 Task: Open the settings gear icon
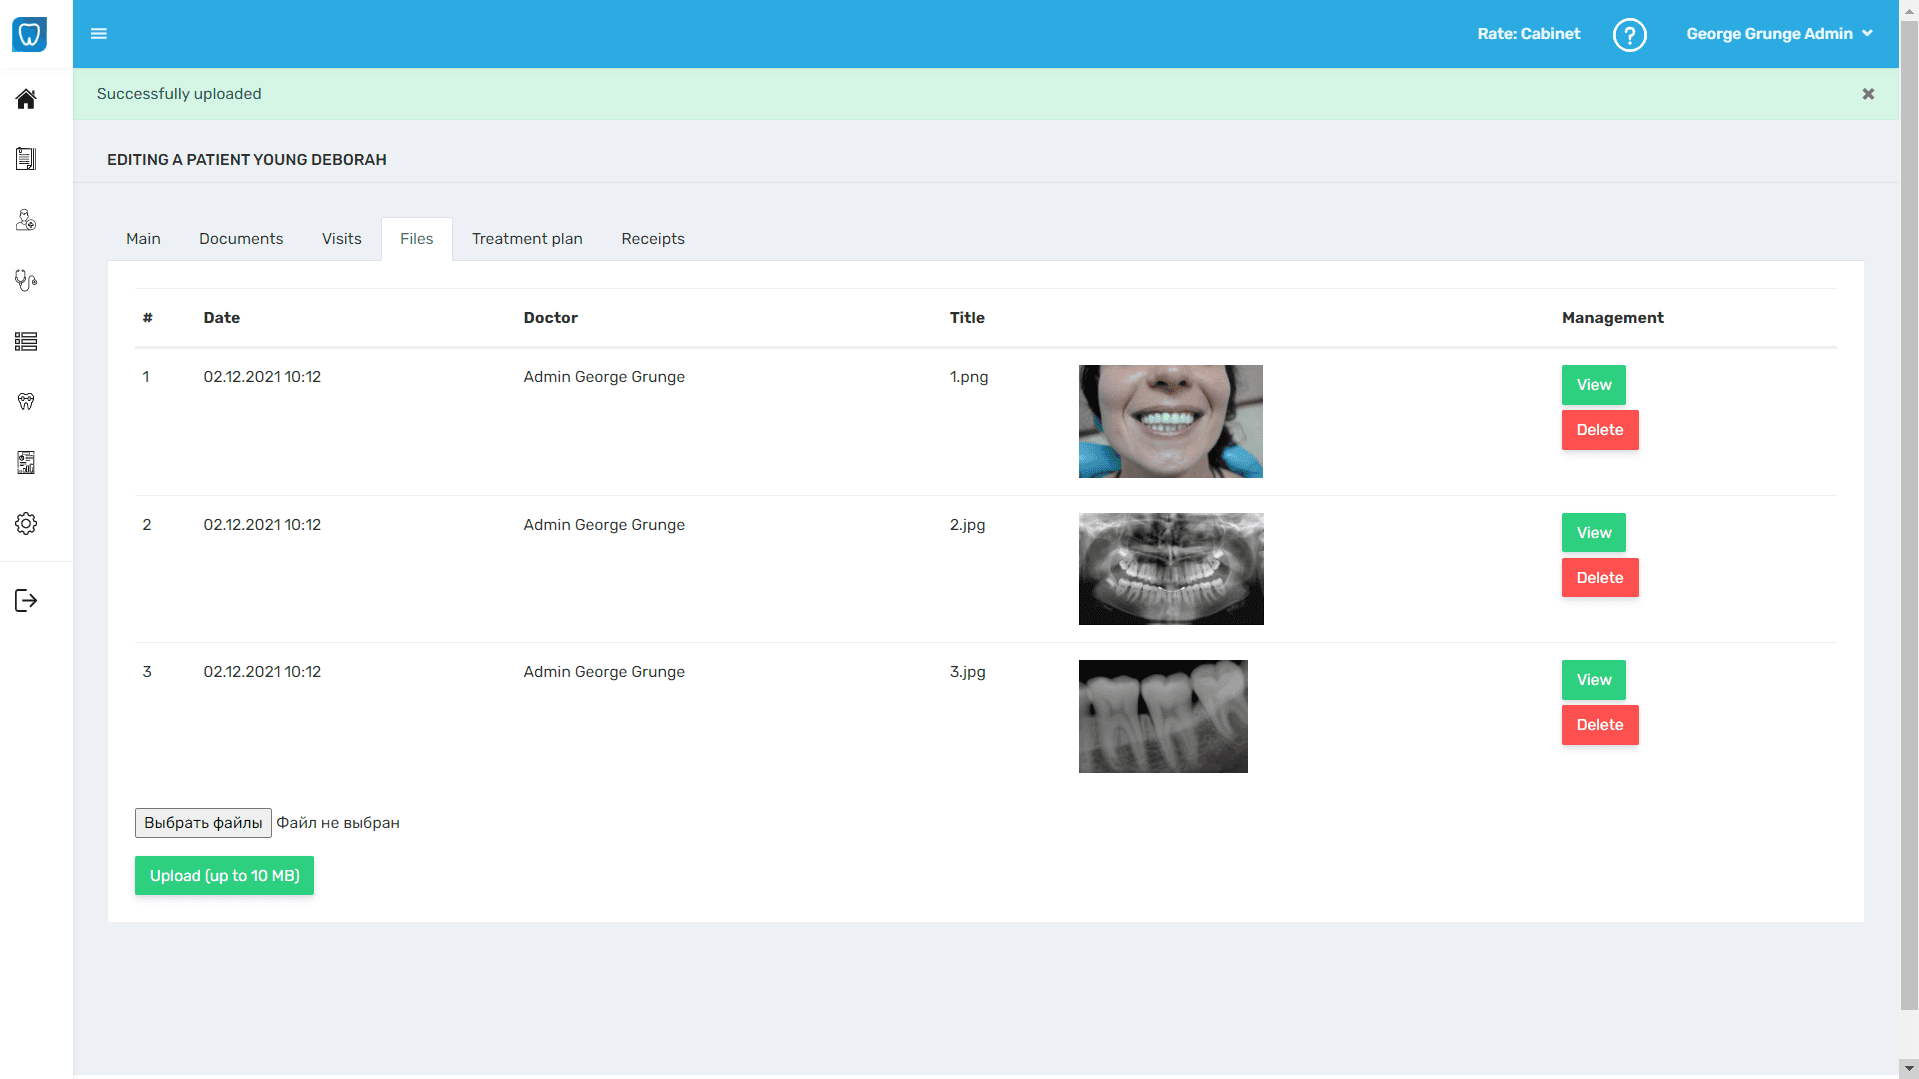(26, 523)
